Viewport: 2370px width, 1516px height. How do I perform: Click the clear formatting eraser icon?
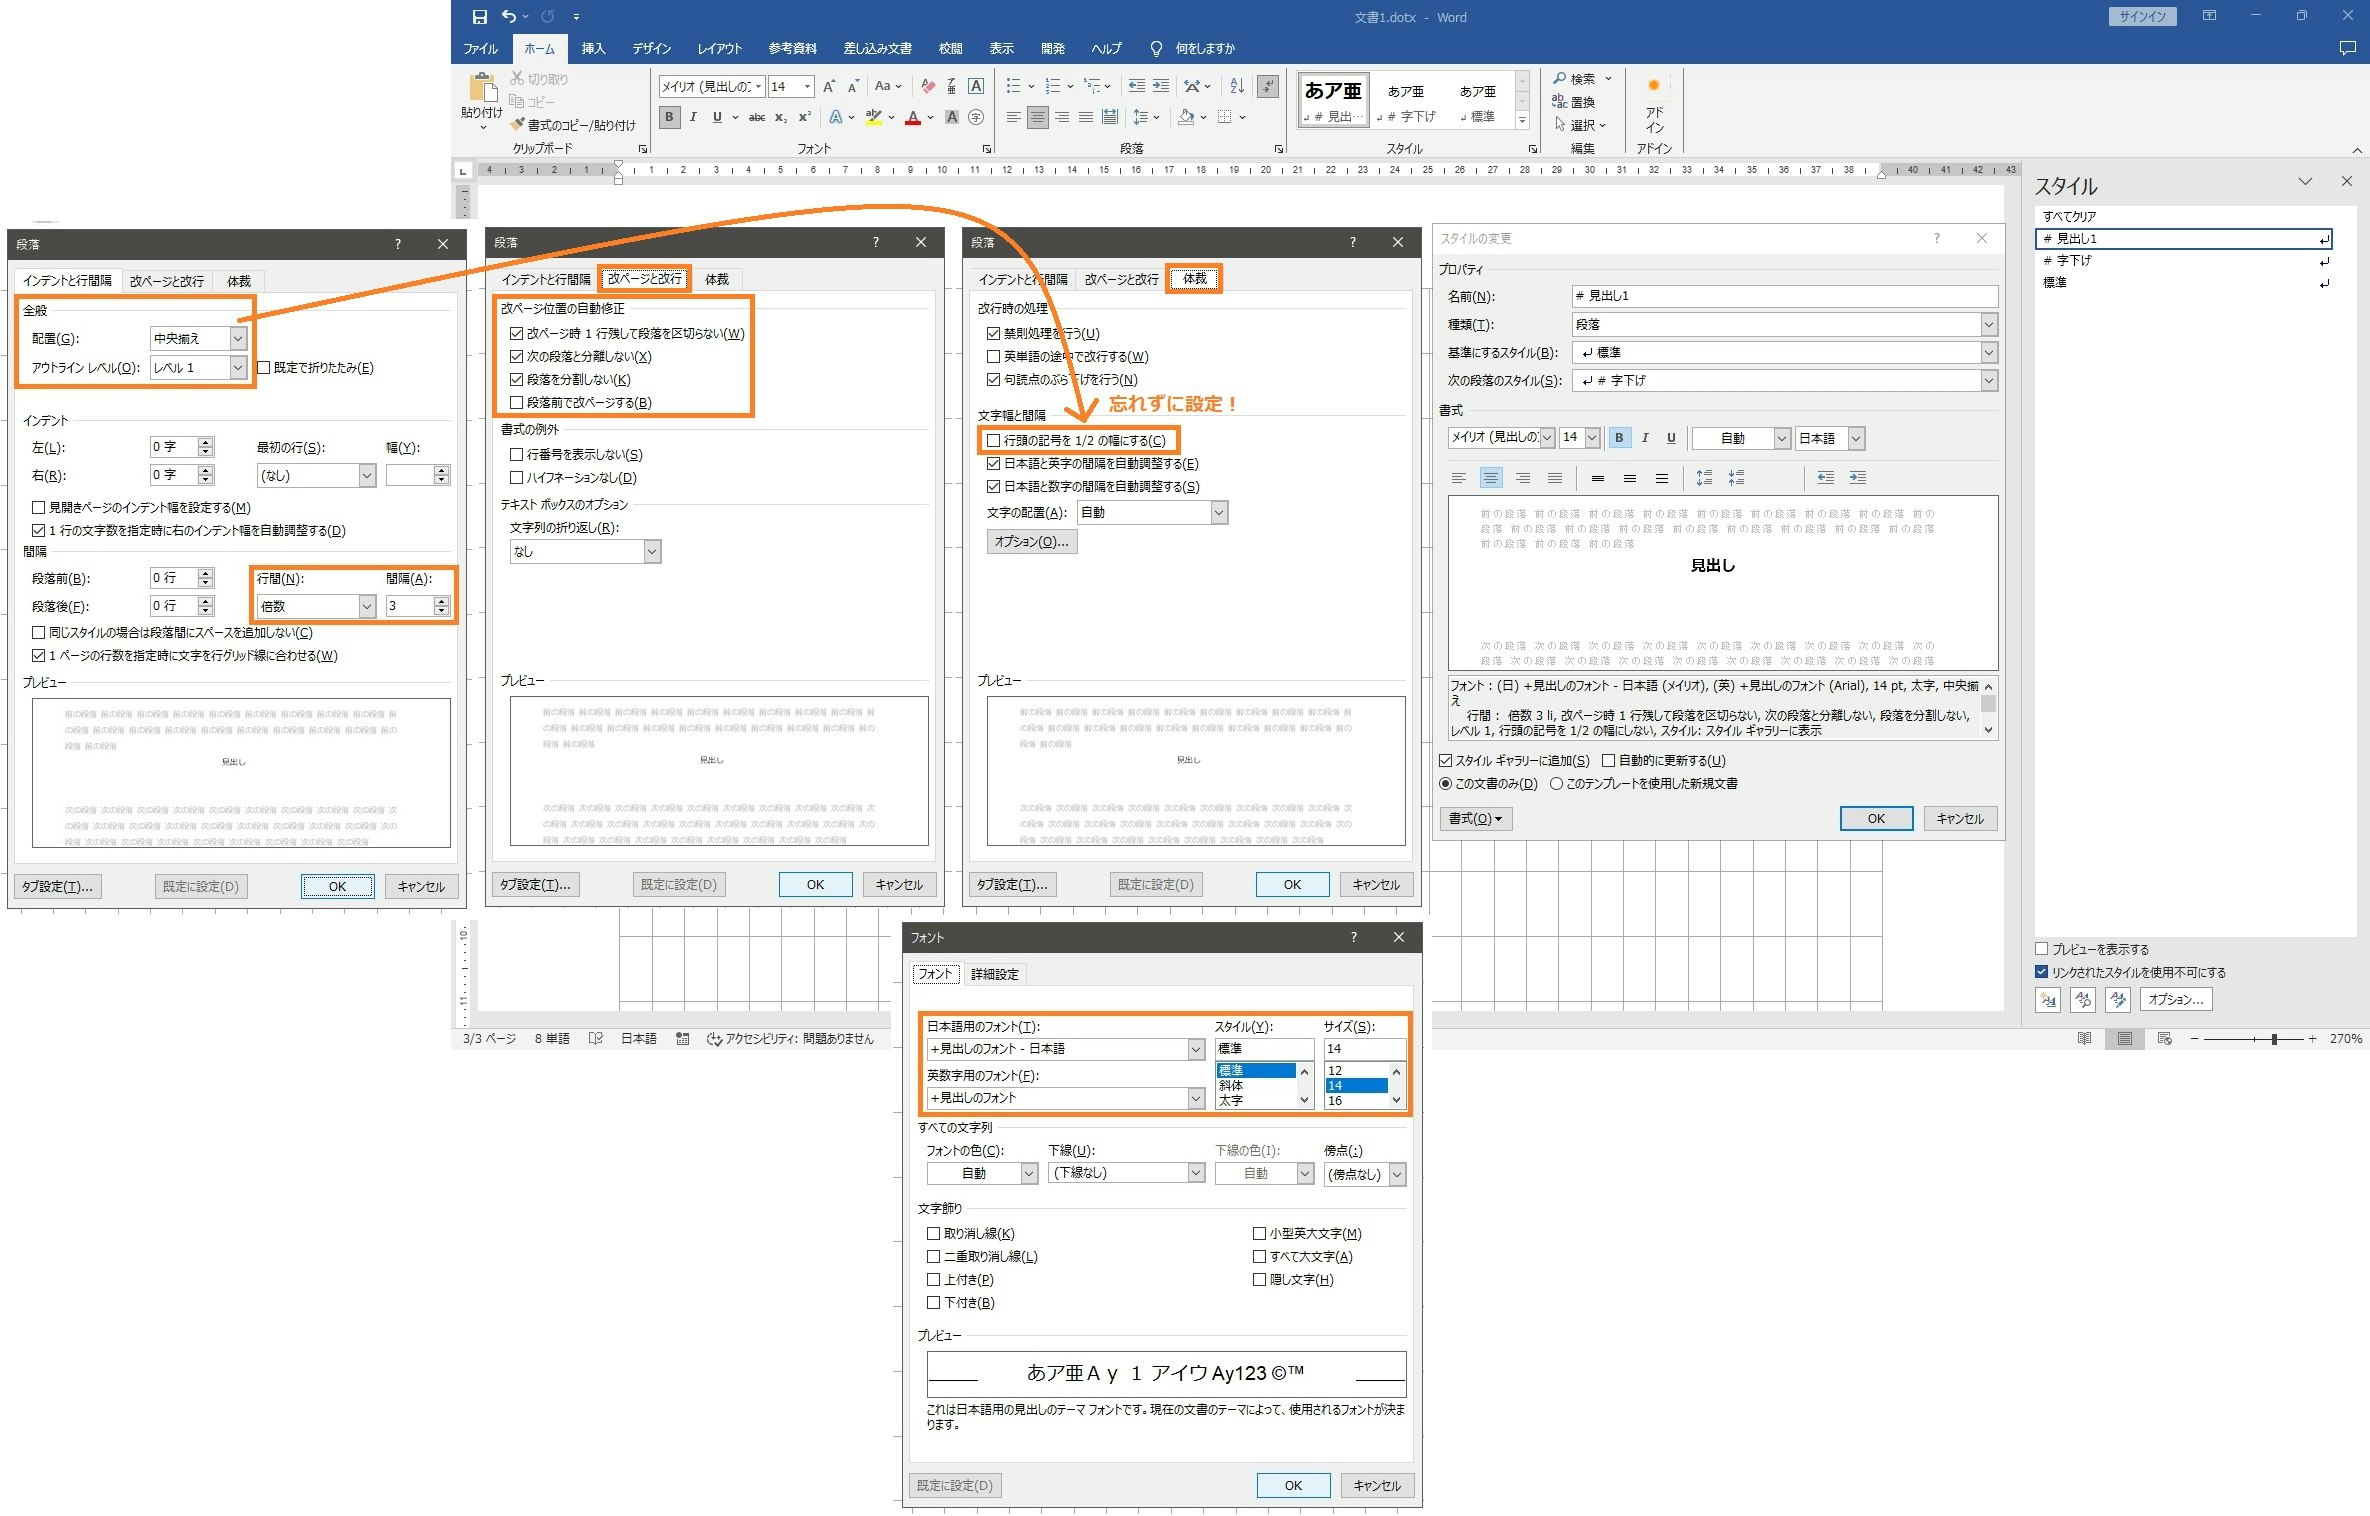coord(928,86)
